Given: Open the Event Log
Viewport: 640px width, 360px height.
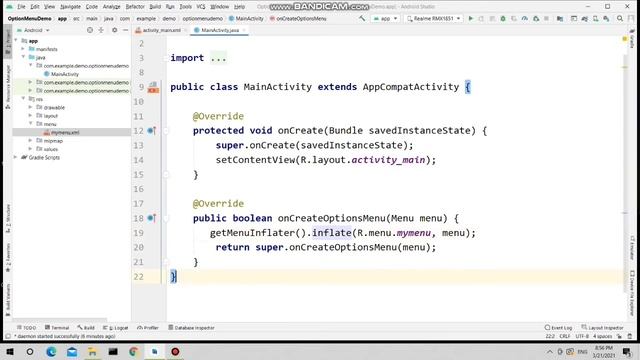Looking at the screenshot, I should click(x=558, y=328).
